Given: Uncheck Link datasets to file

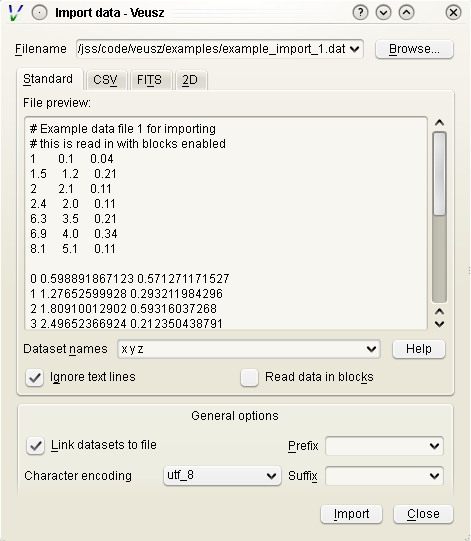Looking at the screenshot, I should [x=35, y=445].
